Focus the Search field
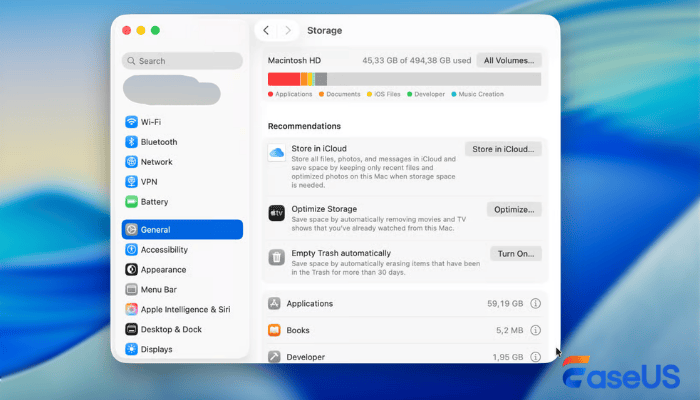This screenshot has width=700, height=400. tap(182, 61)
